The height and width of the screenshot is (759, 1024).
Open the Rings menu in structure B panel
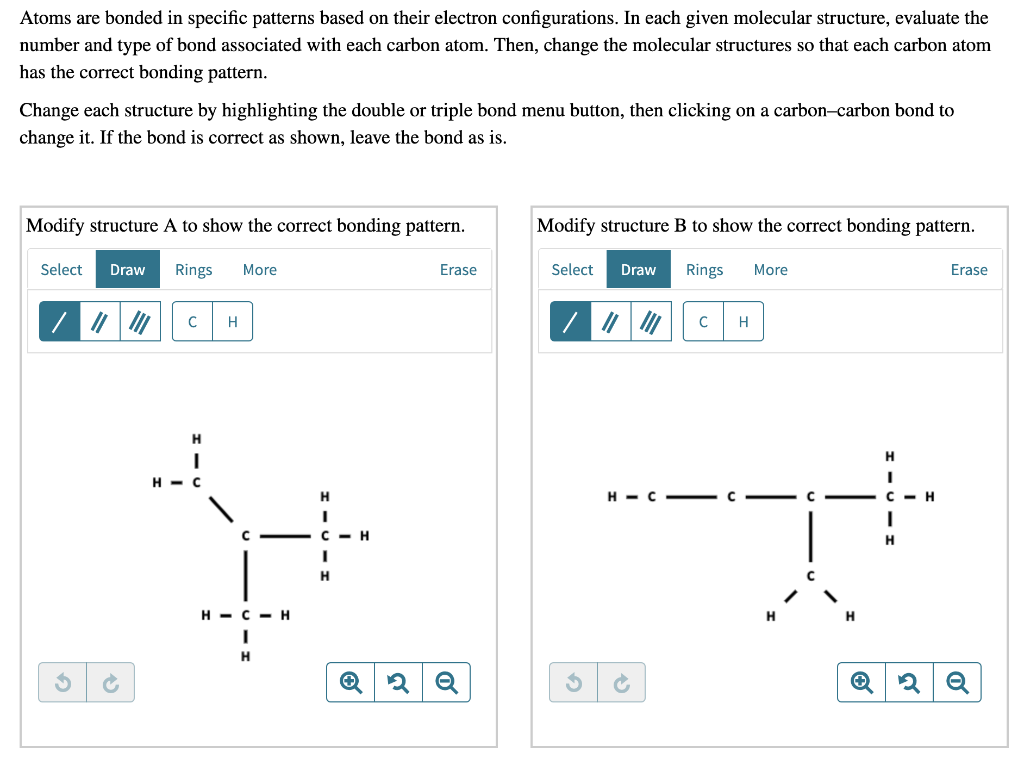704,269
